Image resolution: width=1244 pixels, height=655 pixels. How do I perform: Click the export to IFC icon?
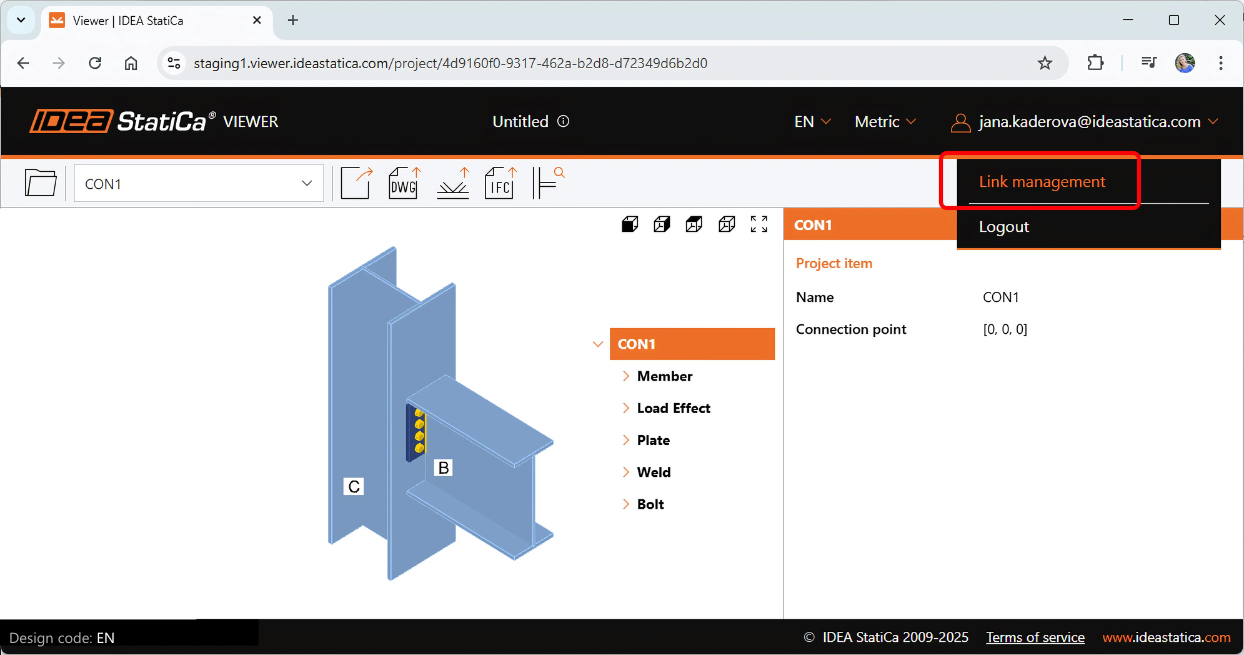(500, 183)
